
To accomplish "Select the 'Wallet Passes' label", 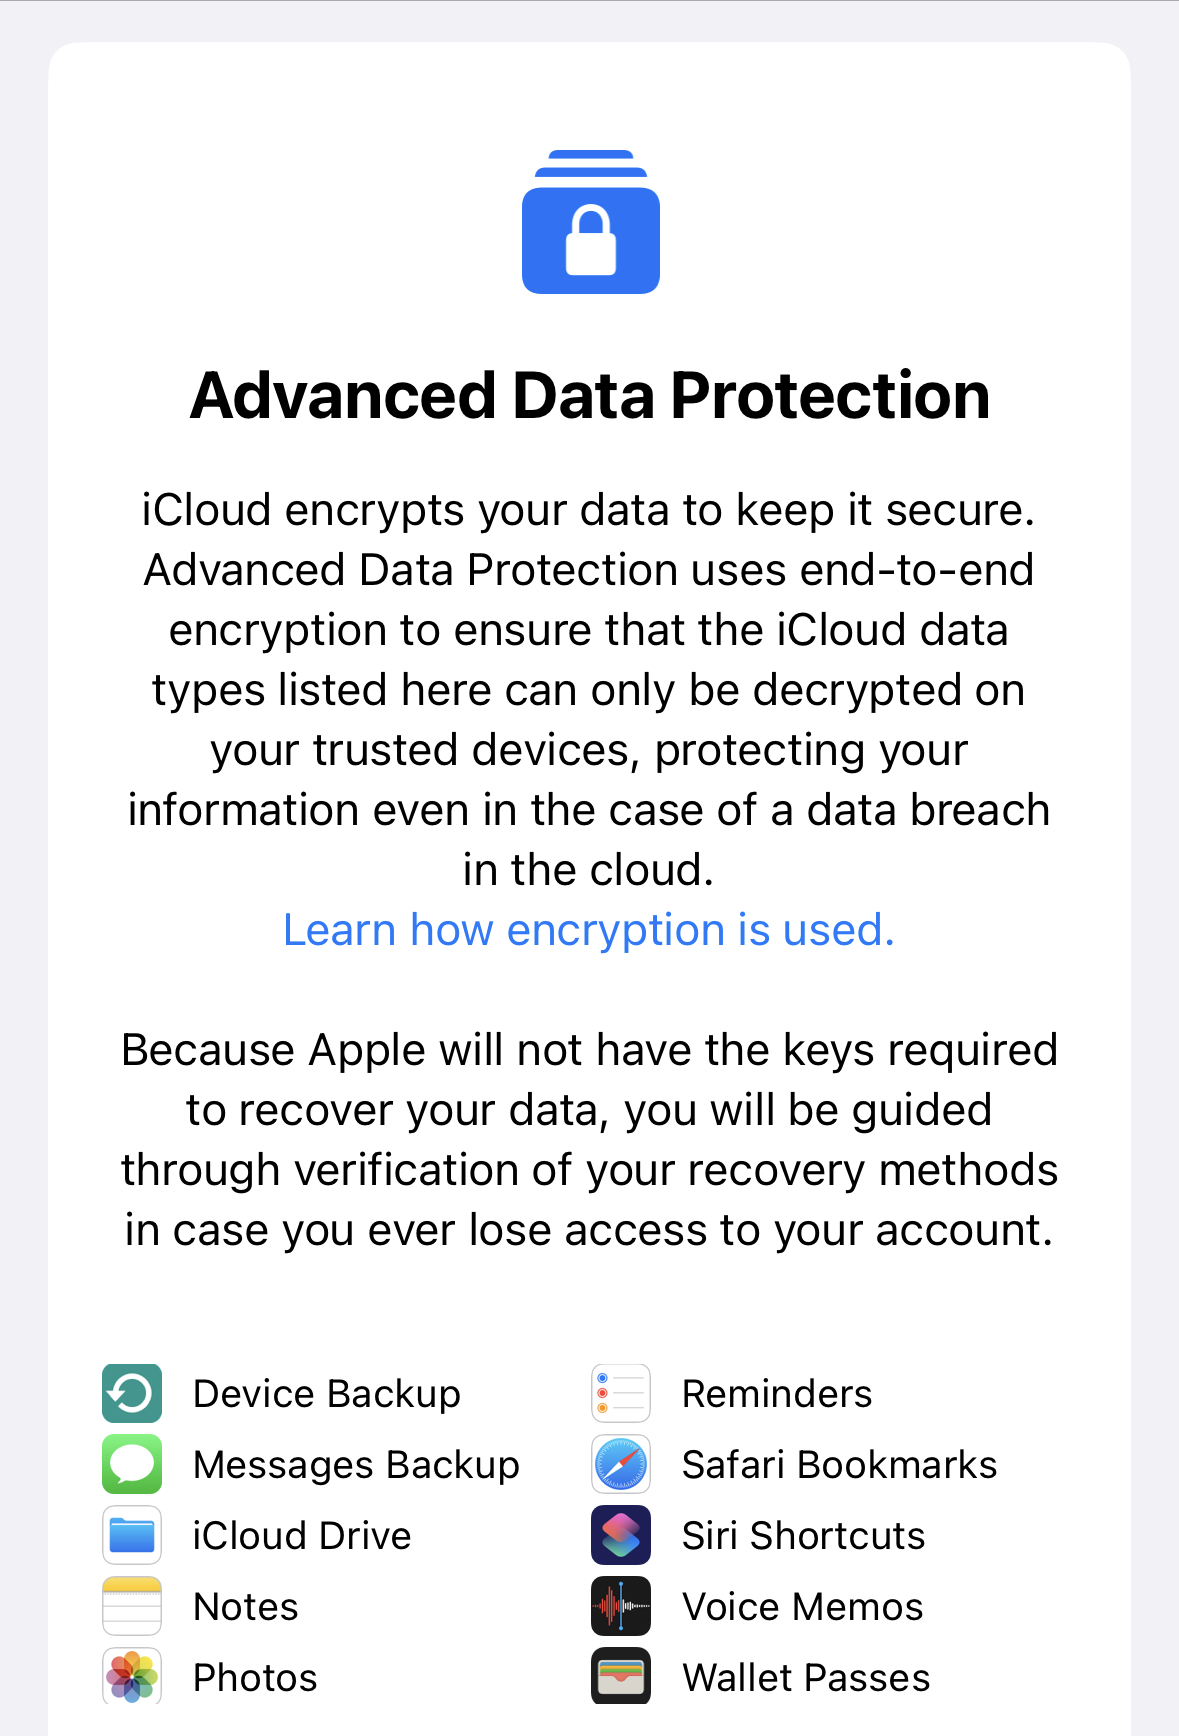I will point(806,1678).
